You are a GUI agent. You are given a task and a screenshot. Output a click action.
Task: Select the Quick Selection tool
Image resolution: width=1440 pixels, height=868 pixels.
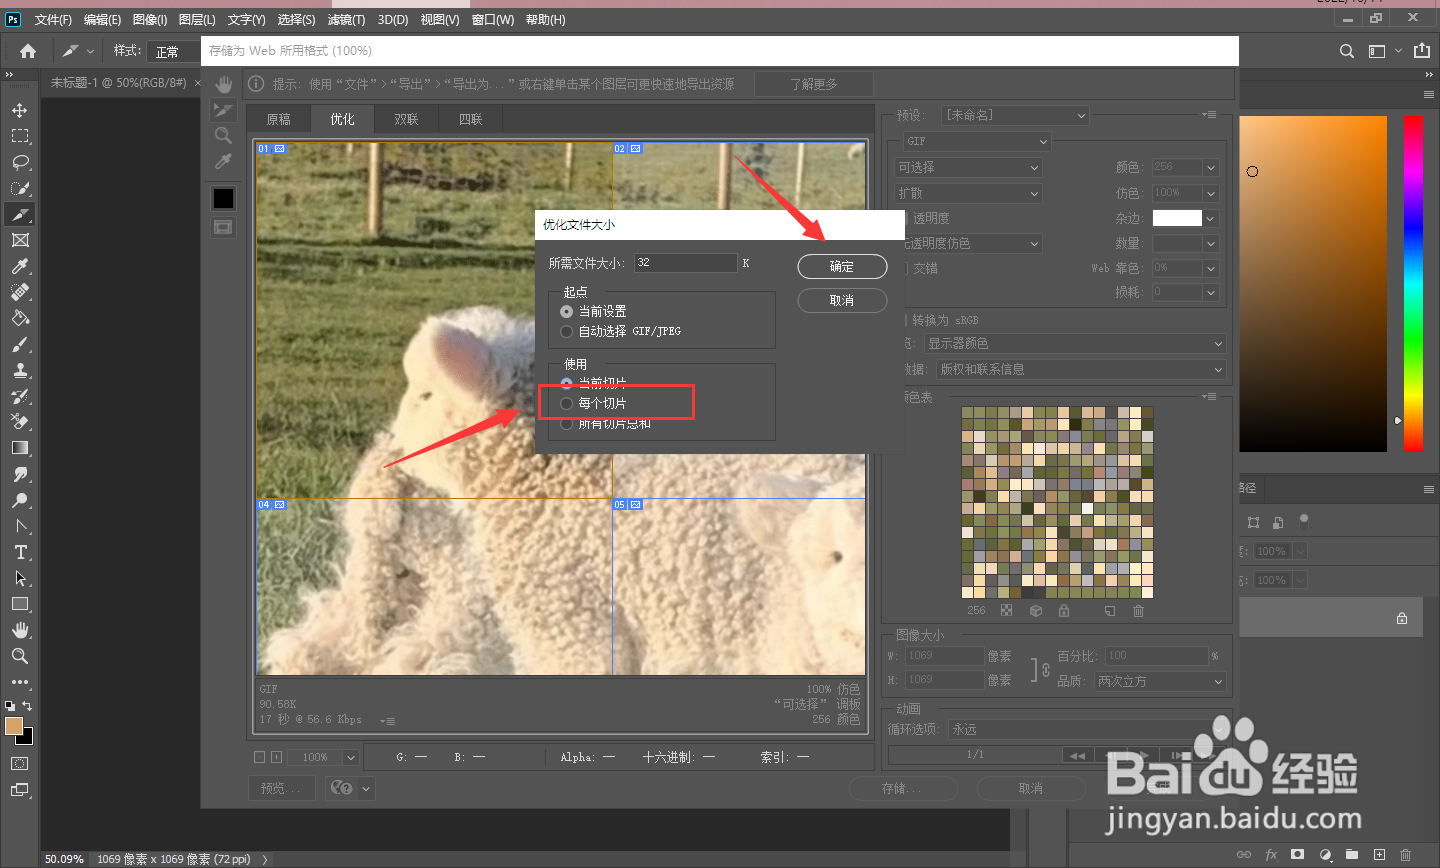tap(20, 188)
